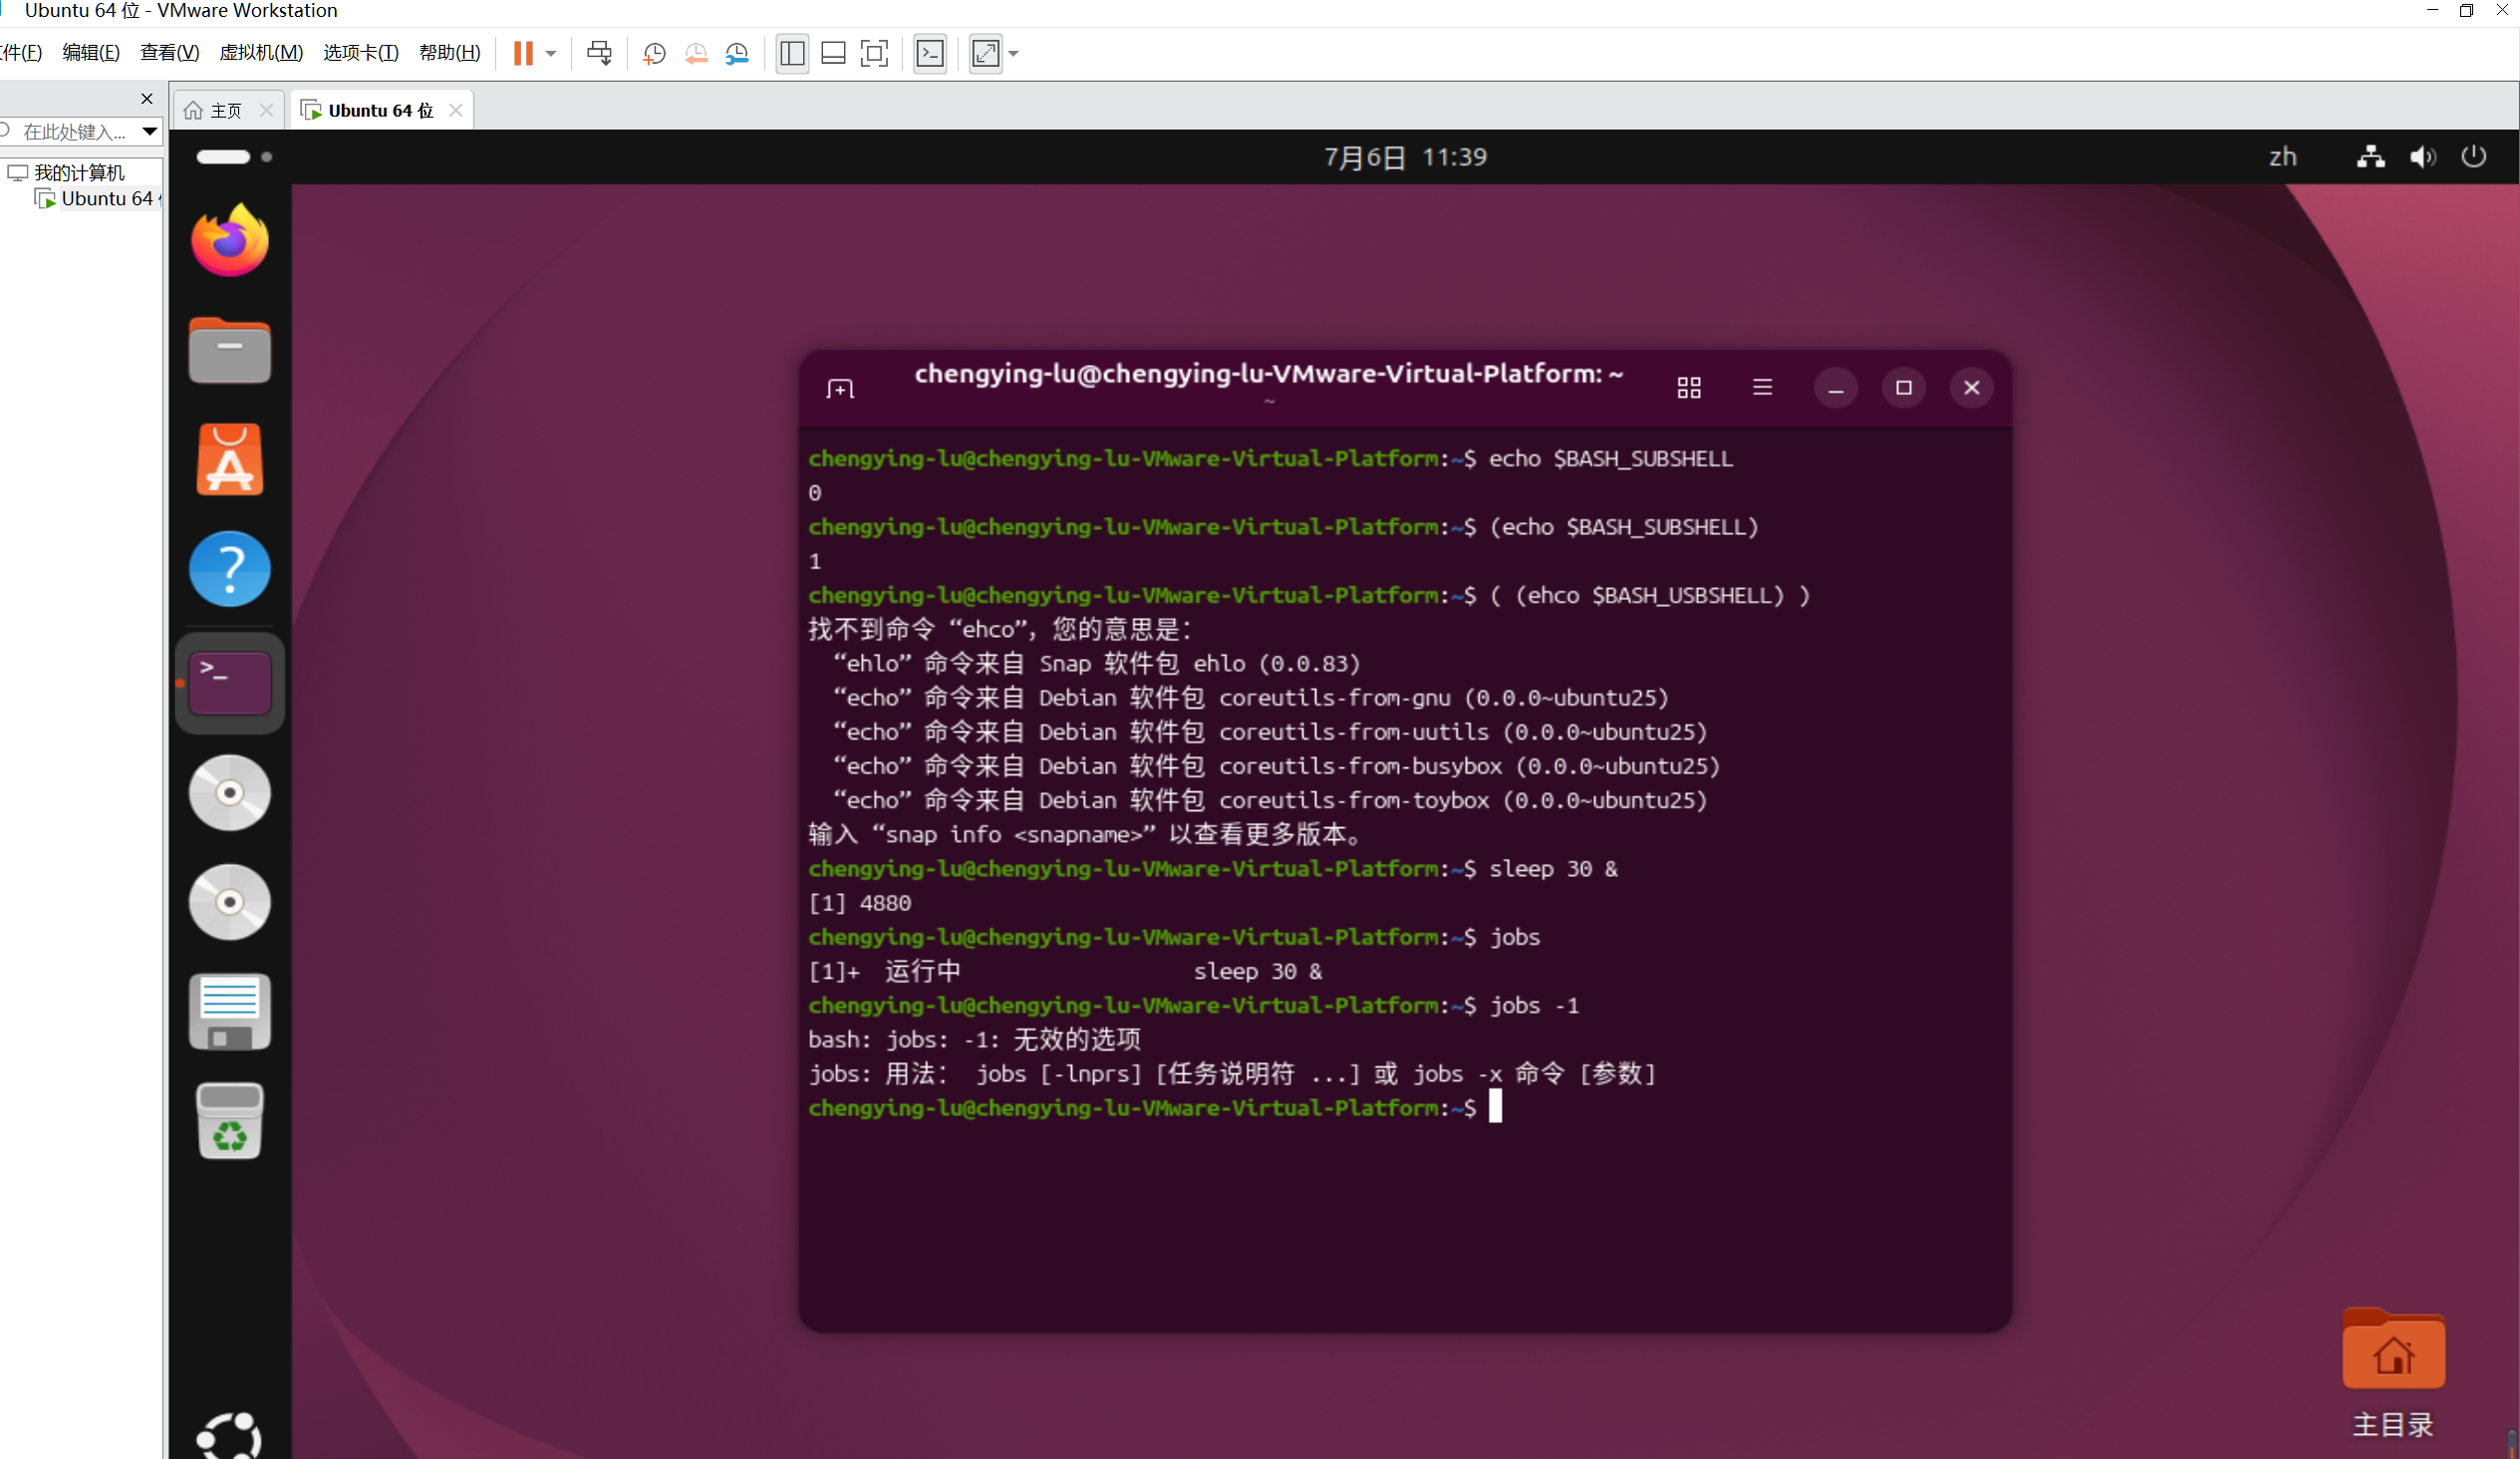Show applications with the Ubuntu logo

230,1435
